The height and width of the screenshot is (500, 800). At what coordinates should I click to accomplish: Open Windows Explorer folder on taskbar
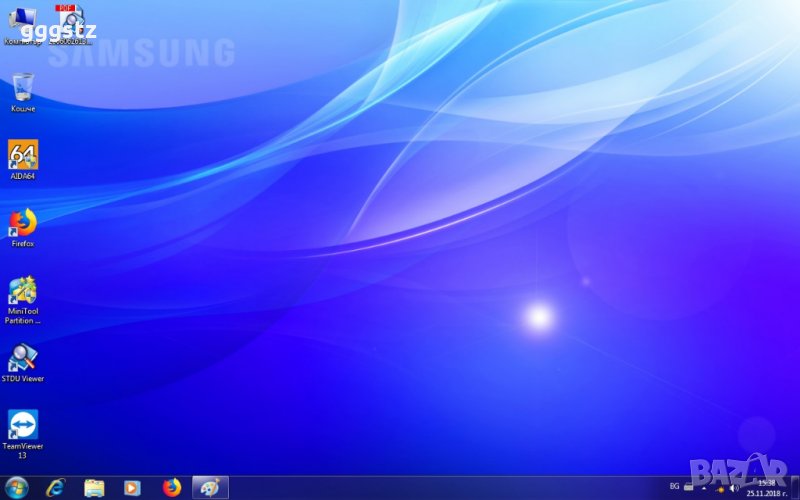[94, 487]
